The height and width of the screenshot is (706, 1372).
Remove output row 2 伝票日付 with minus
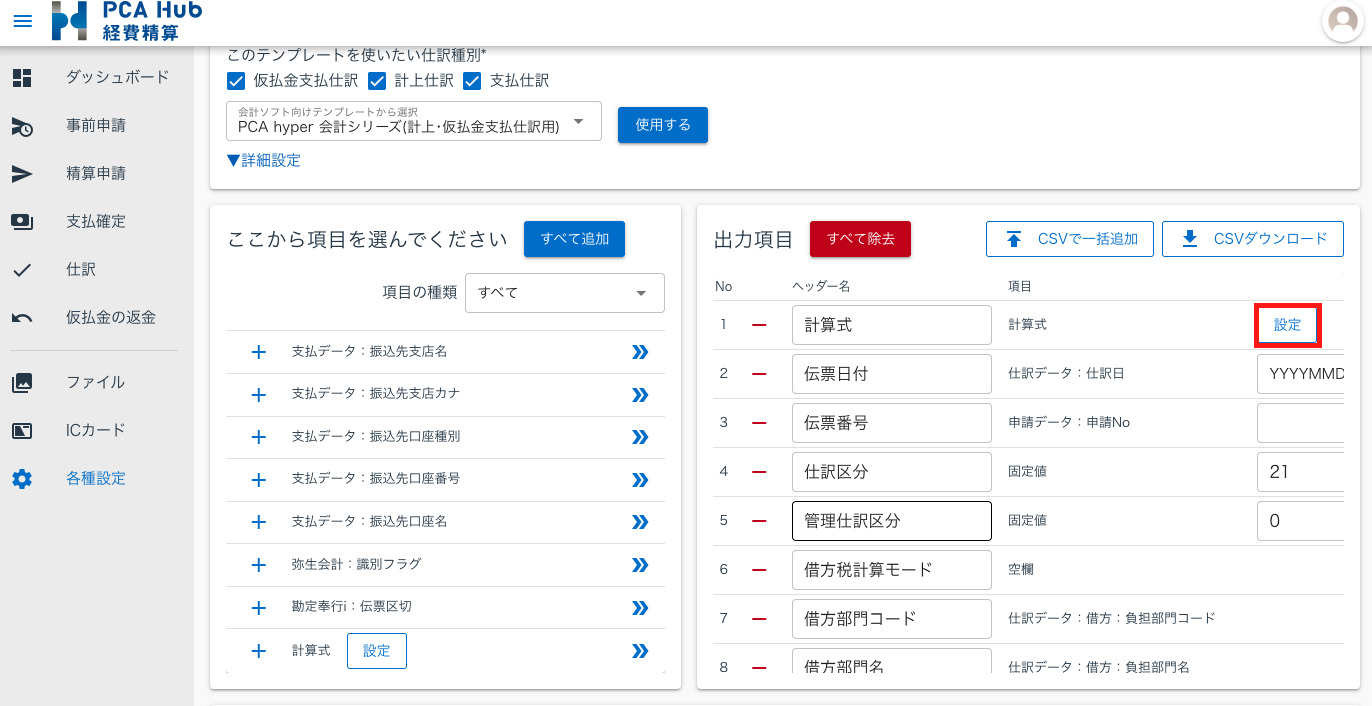759,374
